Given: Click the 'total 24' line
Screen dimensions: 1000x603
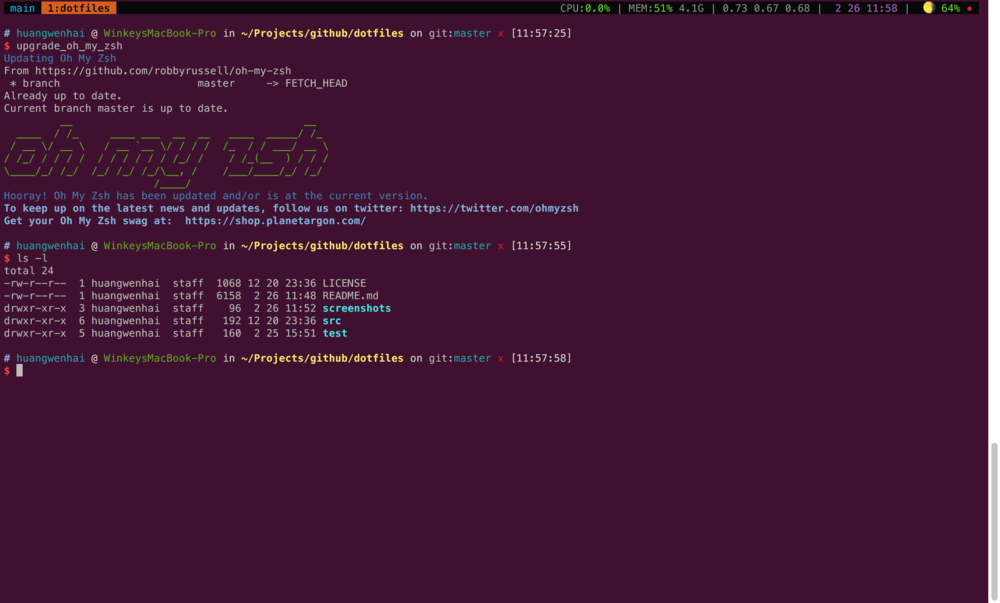Looking at the screenshot, I should pyautogui.click(x=29, y=271).
